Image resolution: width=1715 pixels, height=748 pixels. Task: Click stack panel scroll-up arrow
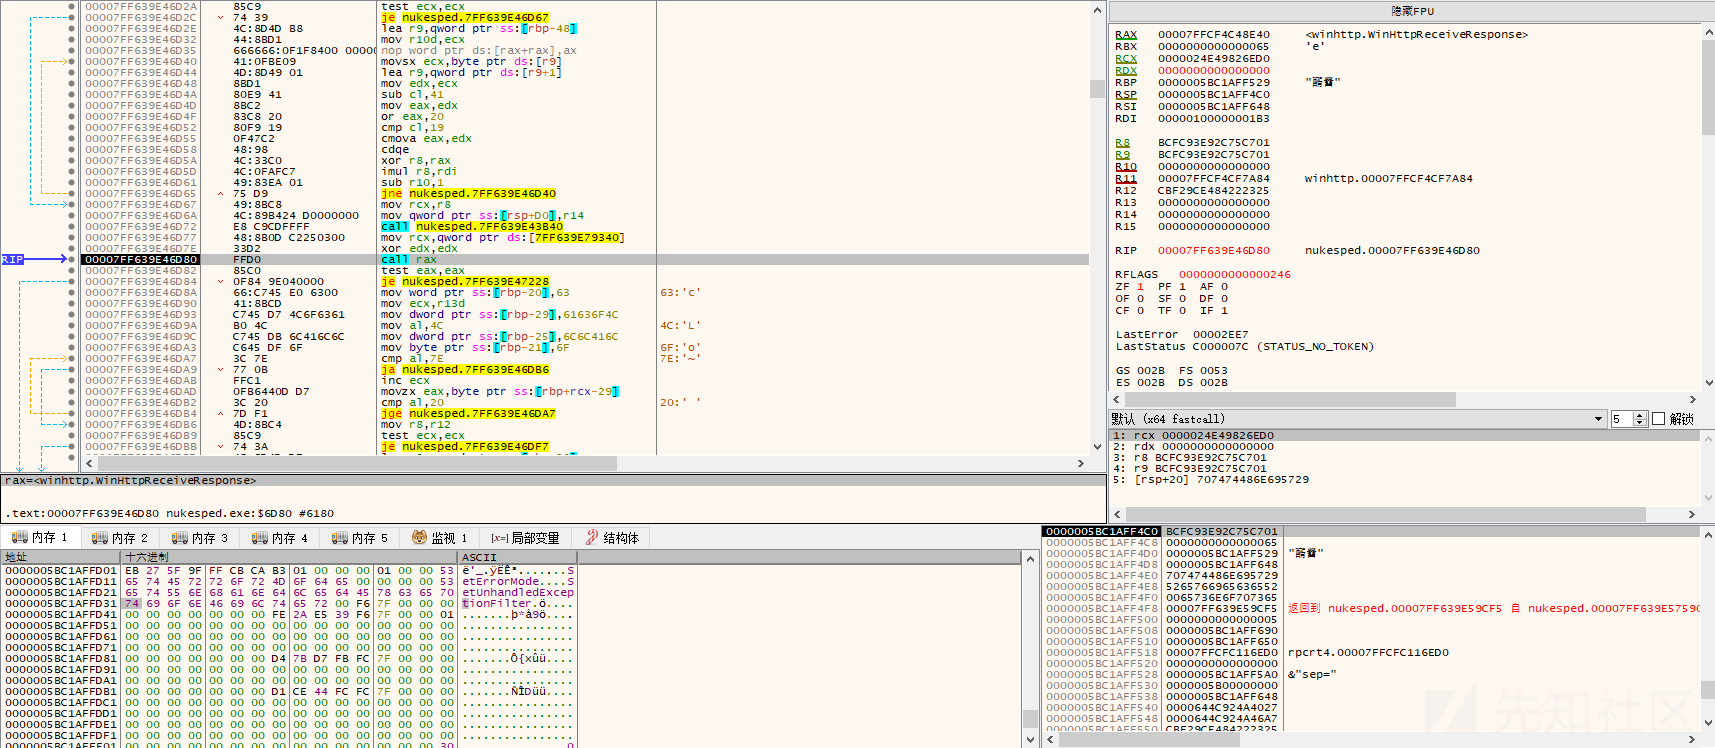[1708, 533]
